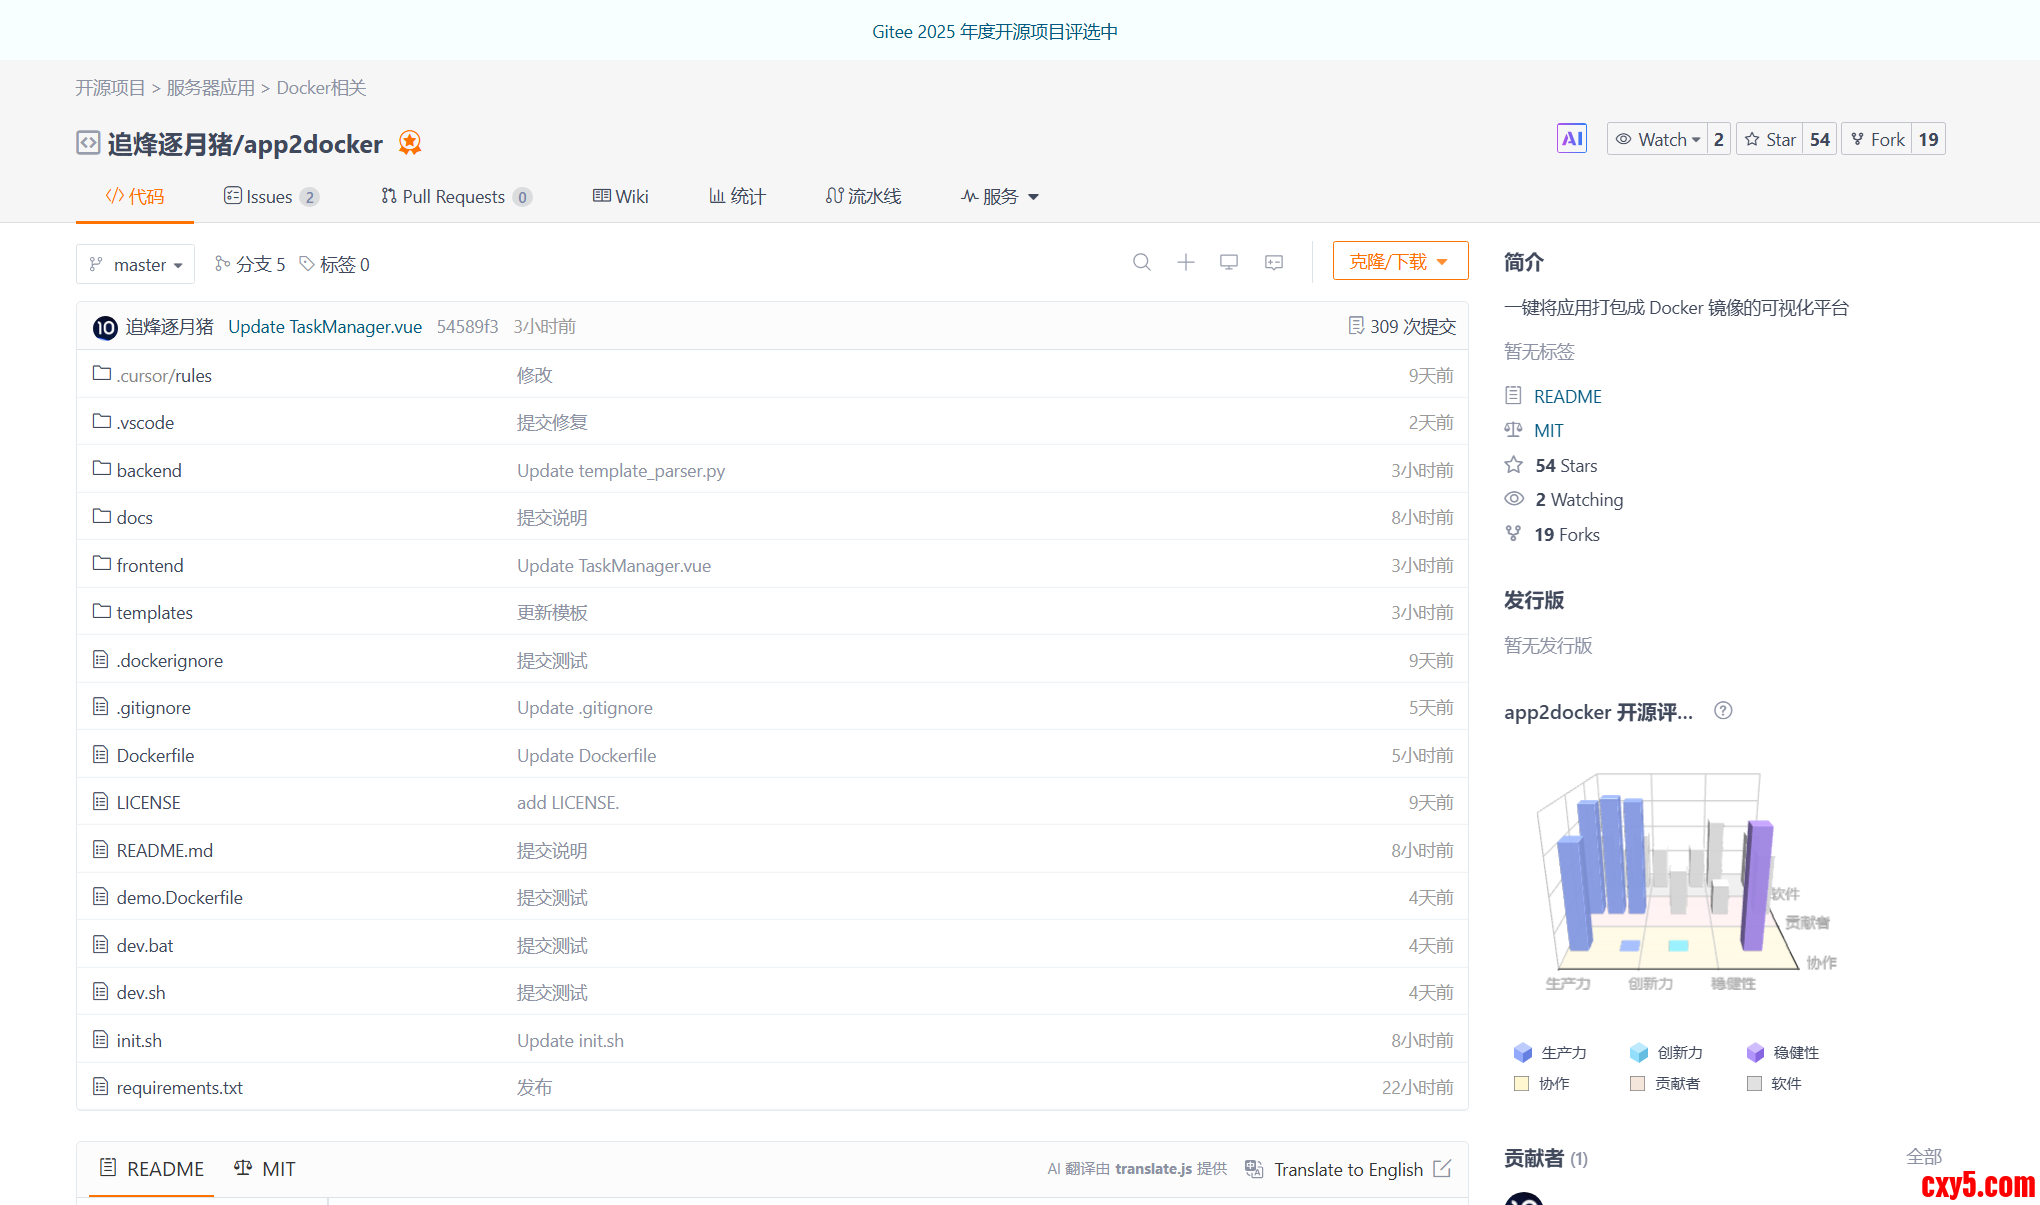Open the Web IDE monitor icon
The width and height of the screenshot is (2040, 1205).
tap(1229, 262)
